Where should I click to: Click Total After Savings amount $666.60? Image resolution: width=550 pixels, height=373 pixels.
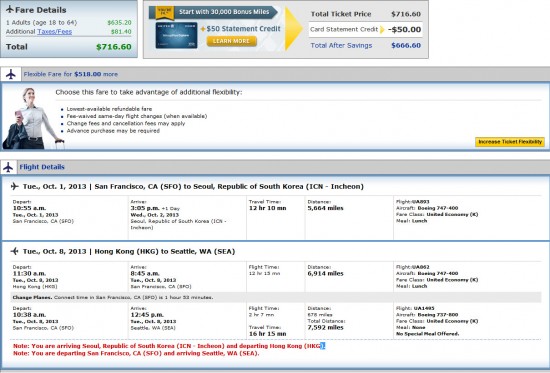pyautogui.click(x=406, y=45)
